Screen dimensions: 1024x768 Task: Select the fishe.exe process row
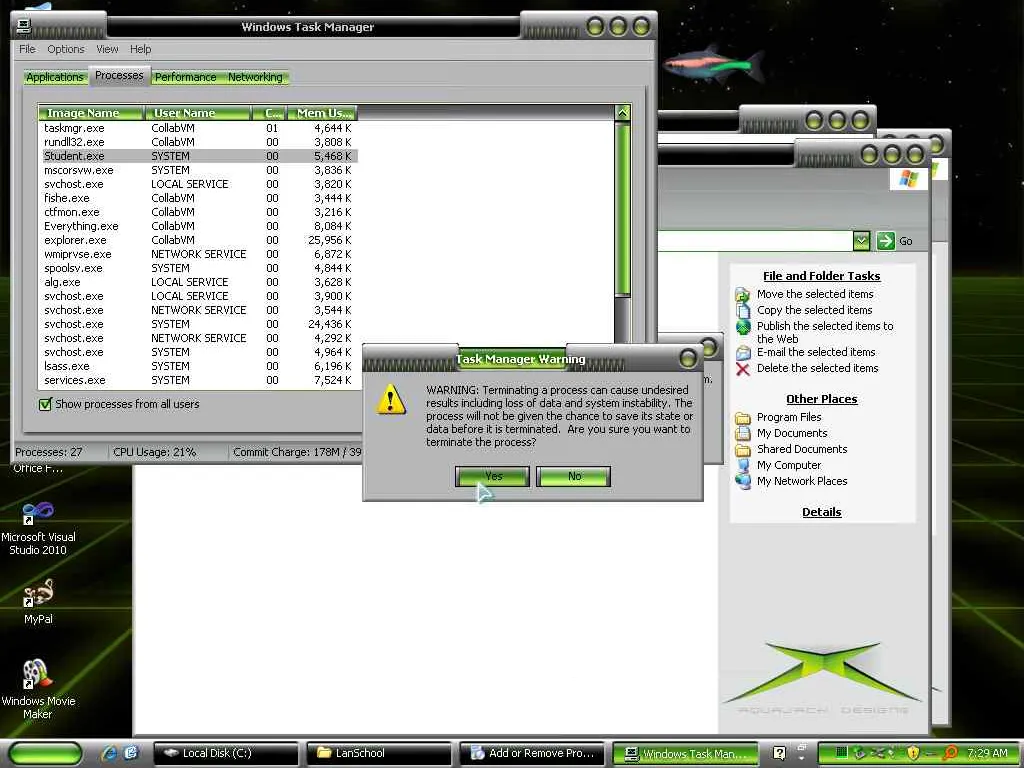198,198
